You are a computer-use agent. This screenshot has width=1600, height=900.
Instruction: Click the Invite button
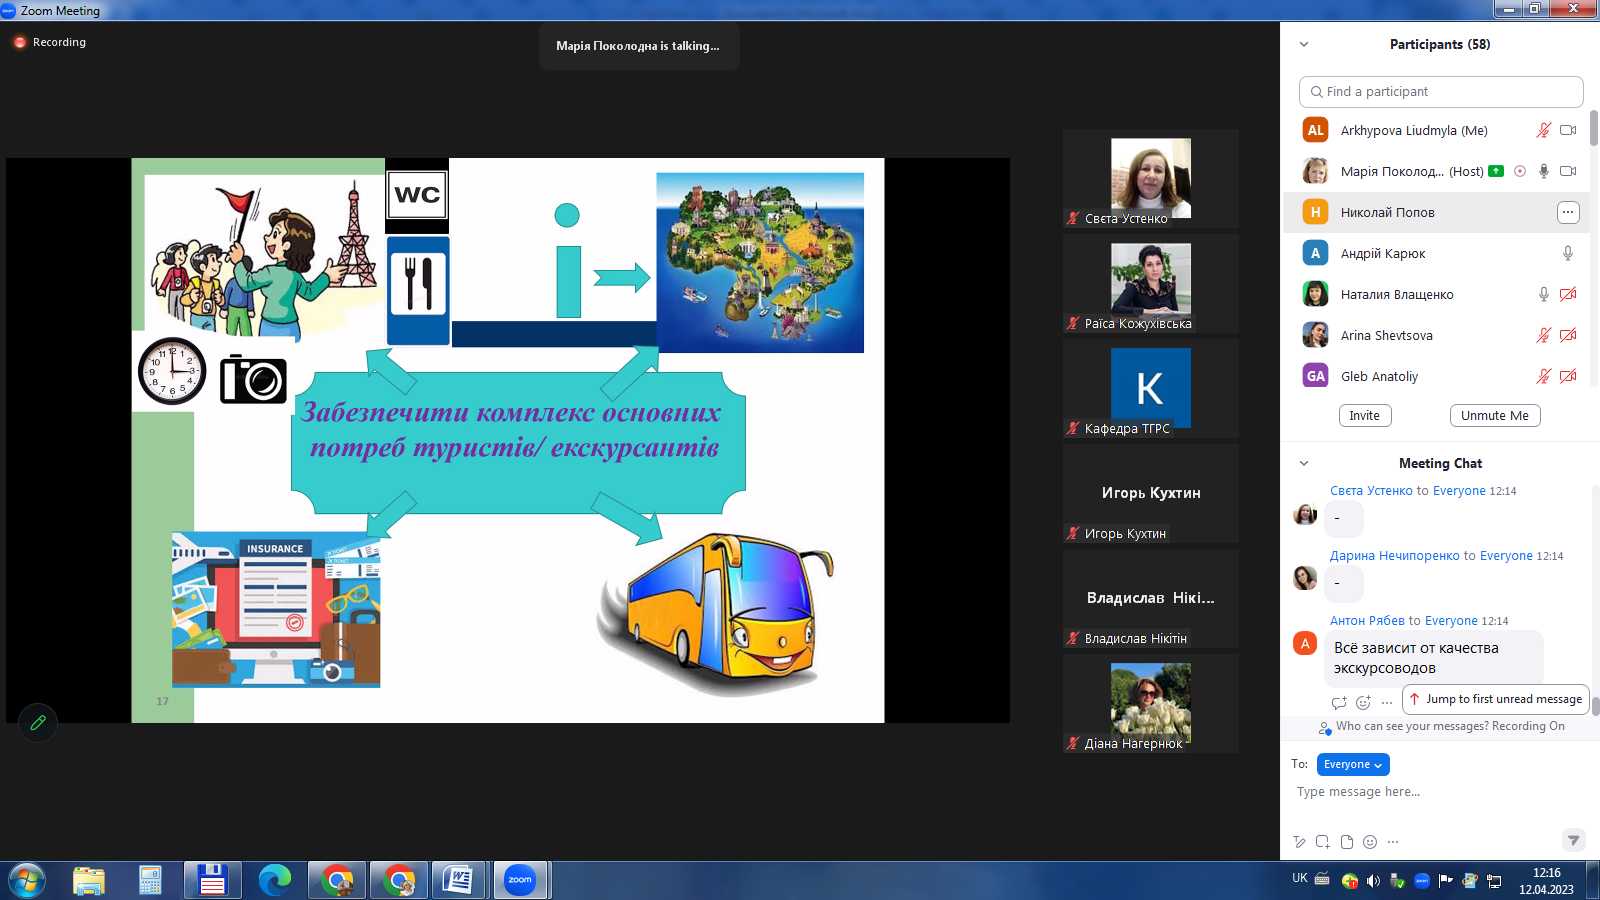click(1364, 416)
